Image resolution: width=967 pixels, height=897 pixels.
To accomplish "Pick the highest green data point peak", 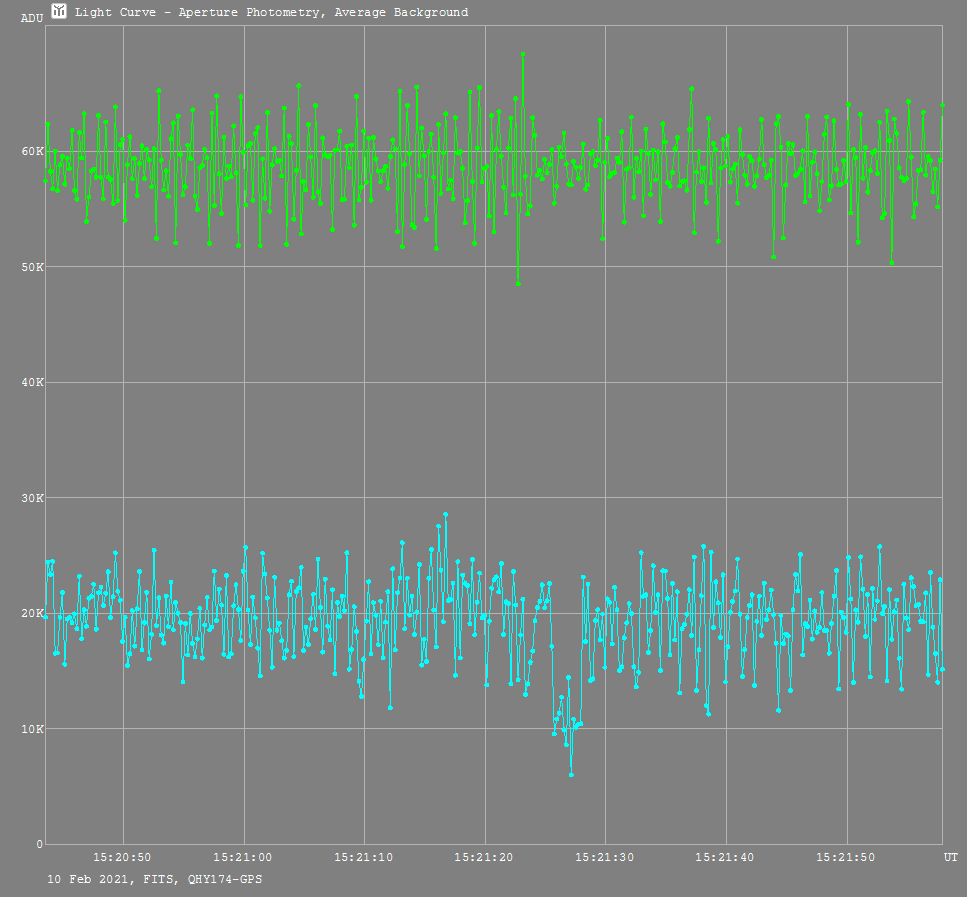I will coord(523,54).
